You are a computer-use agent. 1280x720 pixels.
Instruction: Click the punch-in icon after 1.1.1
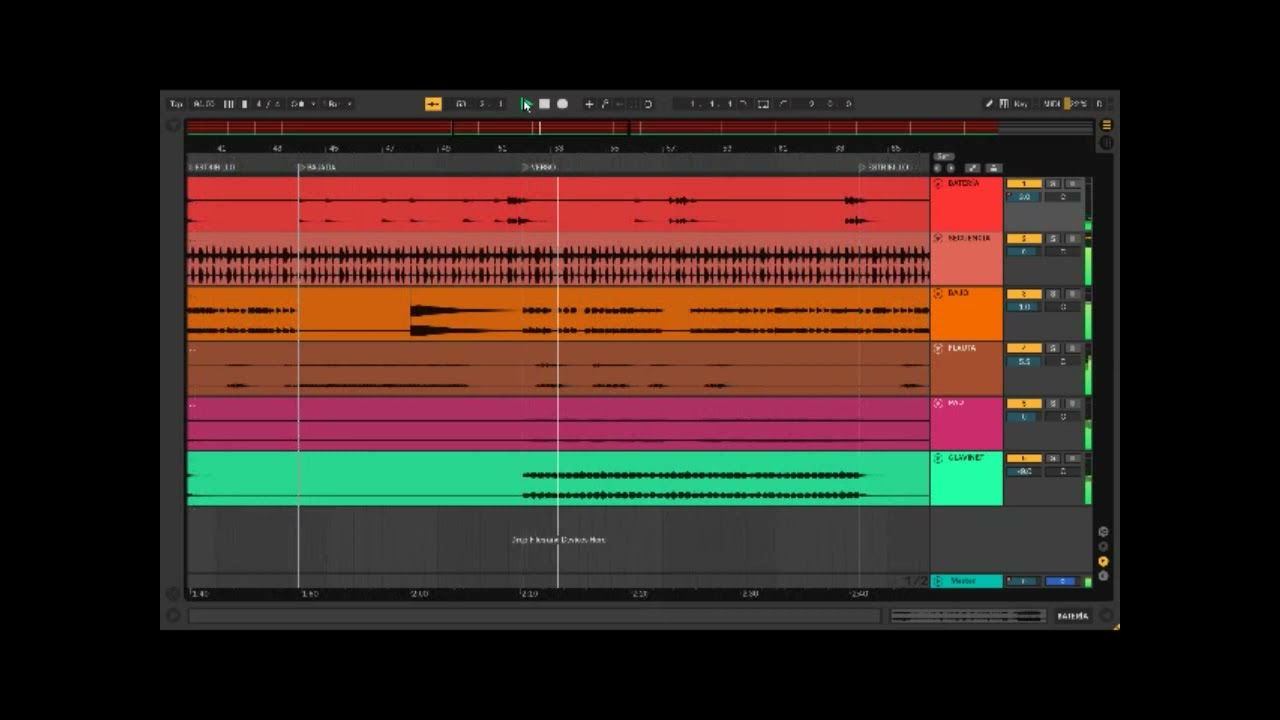coord(743,104)
